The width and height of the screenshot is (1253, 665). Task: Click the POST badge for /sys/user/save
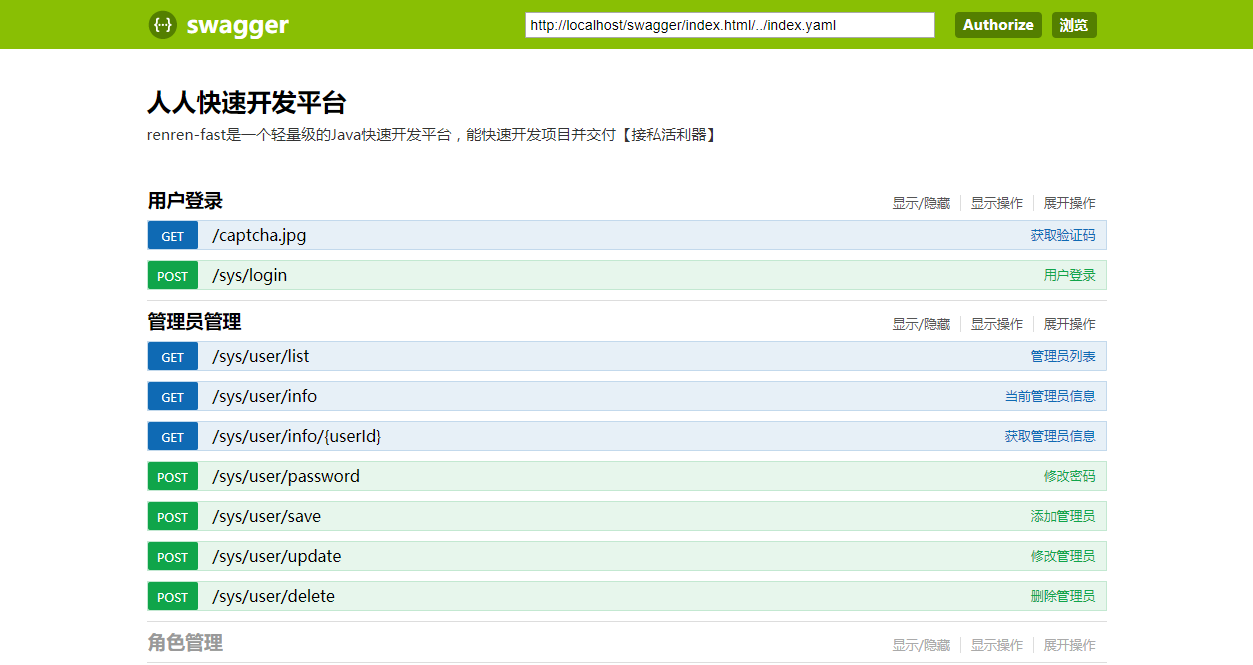coord(173,517)
